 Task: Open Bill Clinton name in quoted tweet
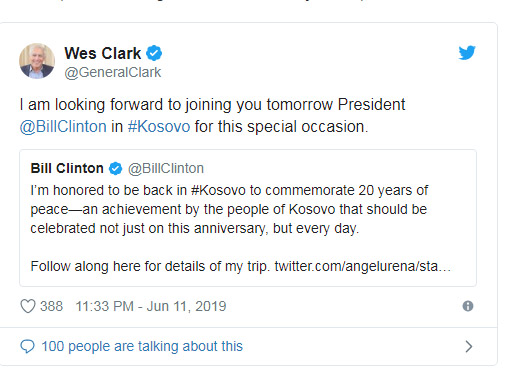(x=67, y=168)
